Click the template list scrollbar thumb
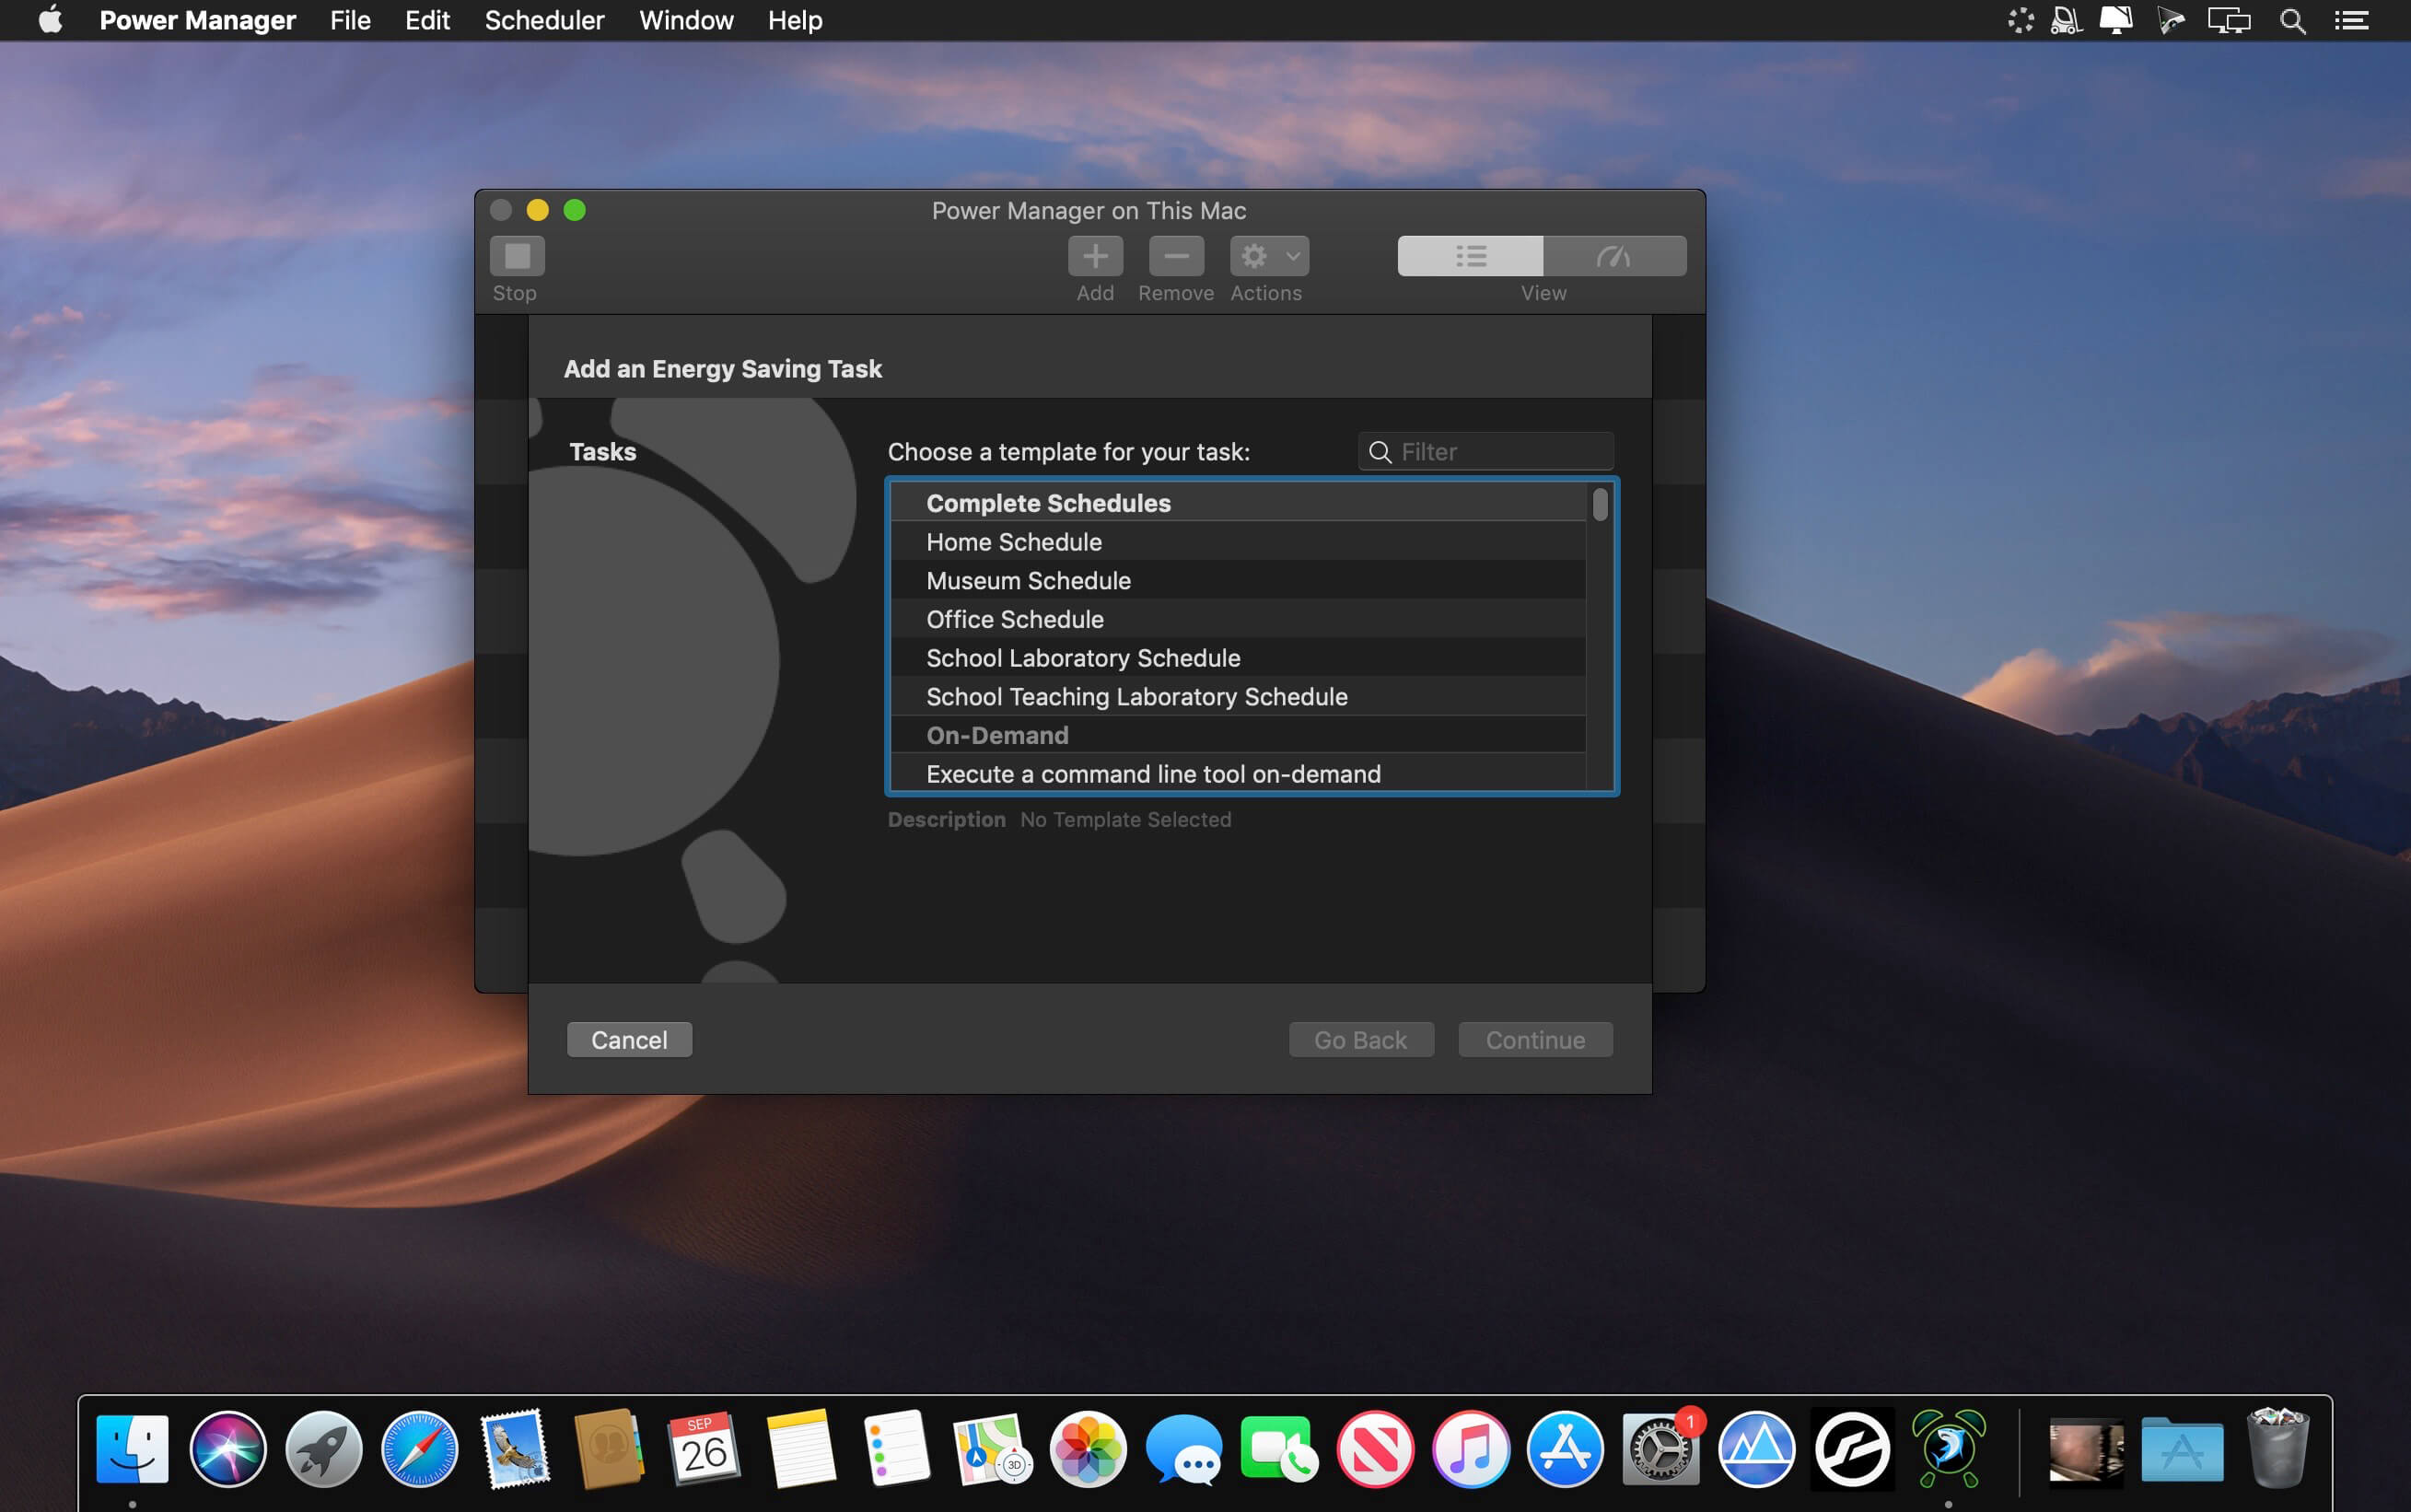This screenshot has width=2411, height=1512. [1600, 504]
